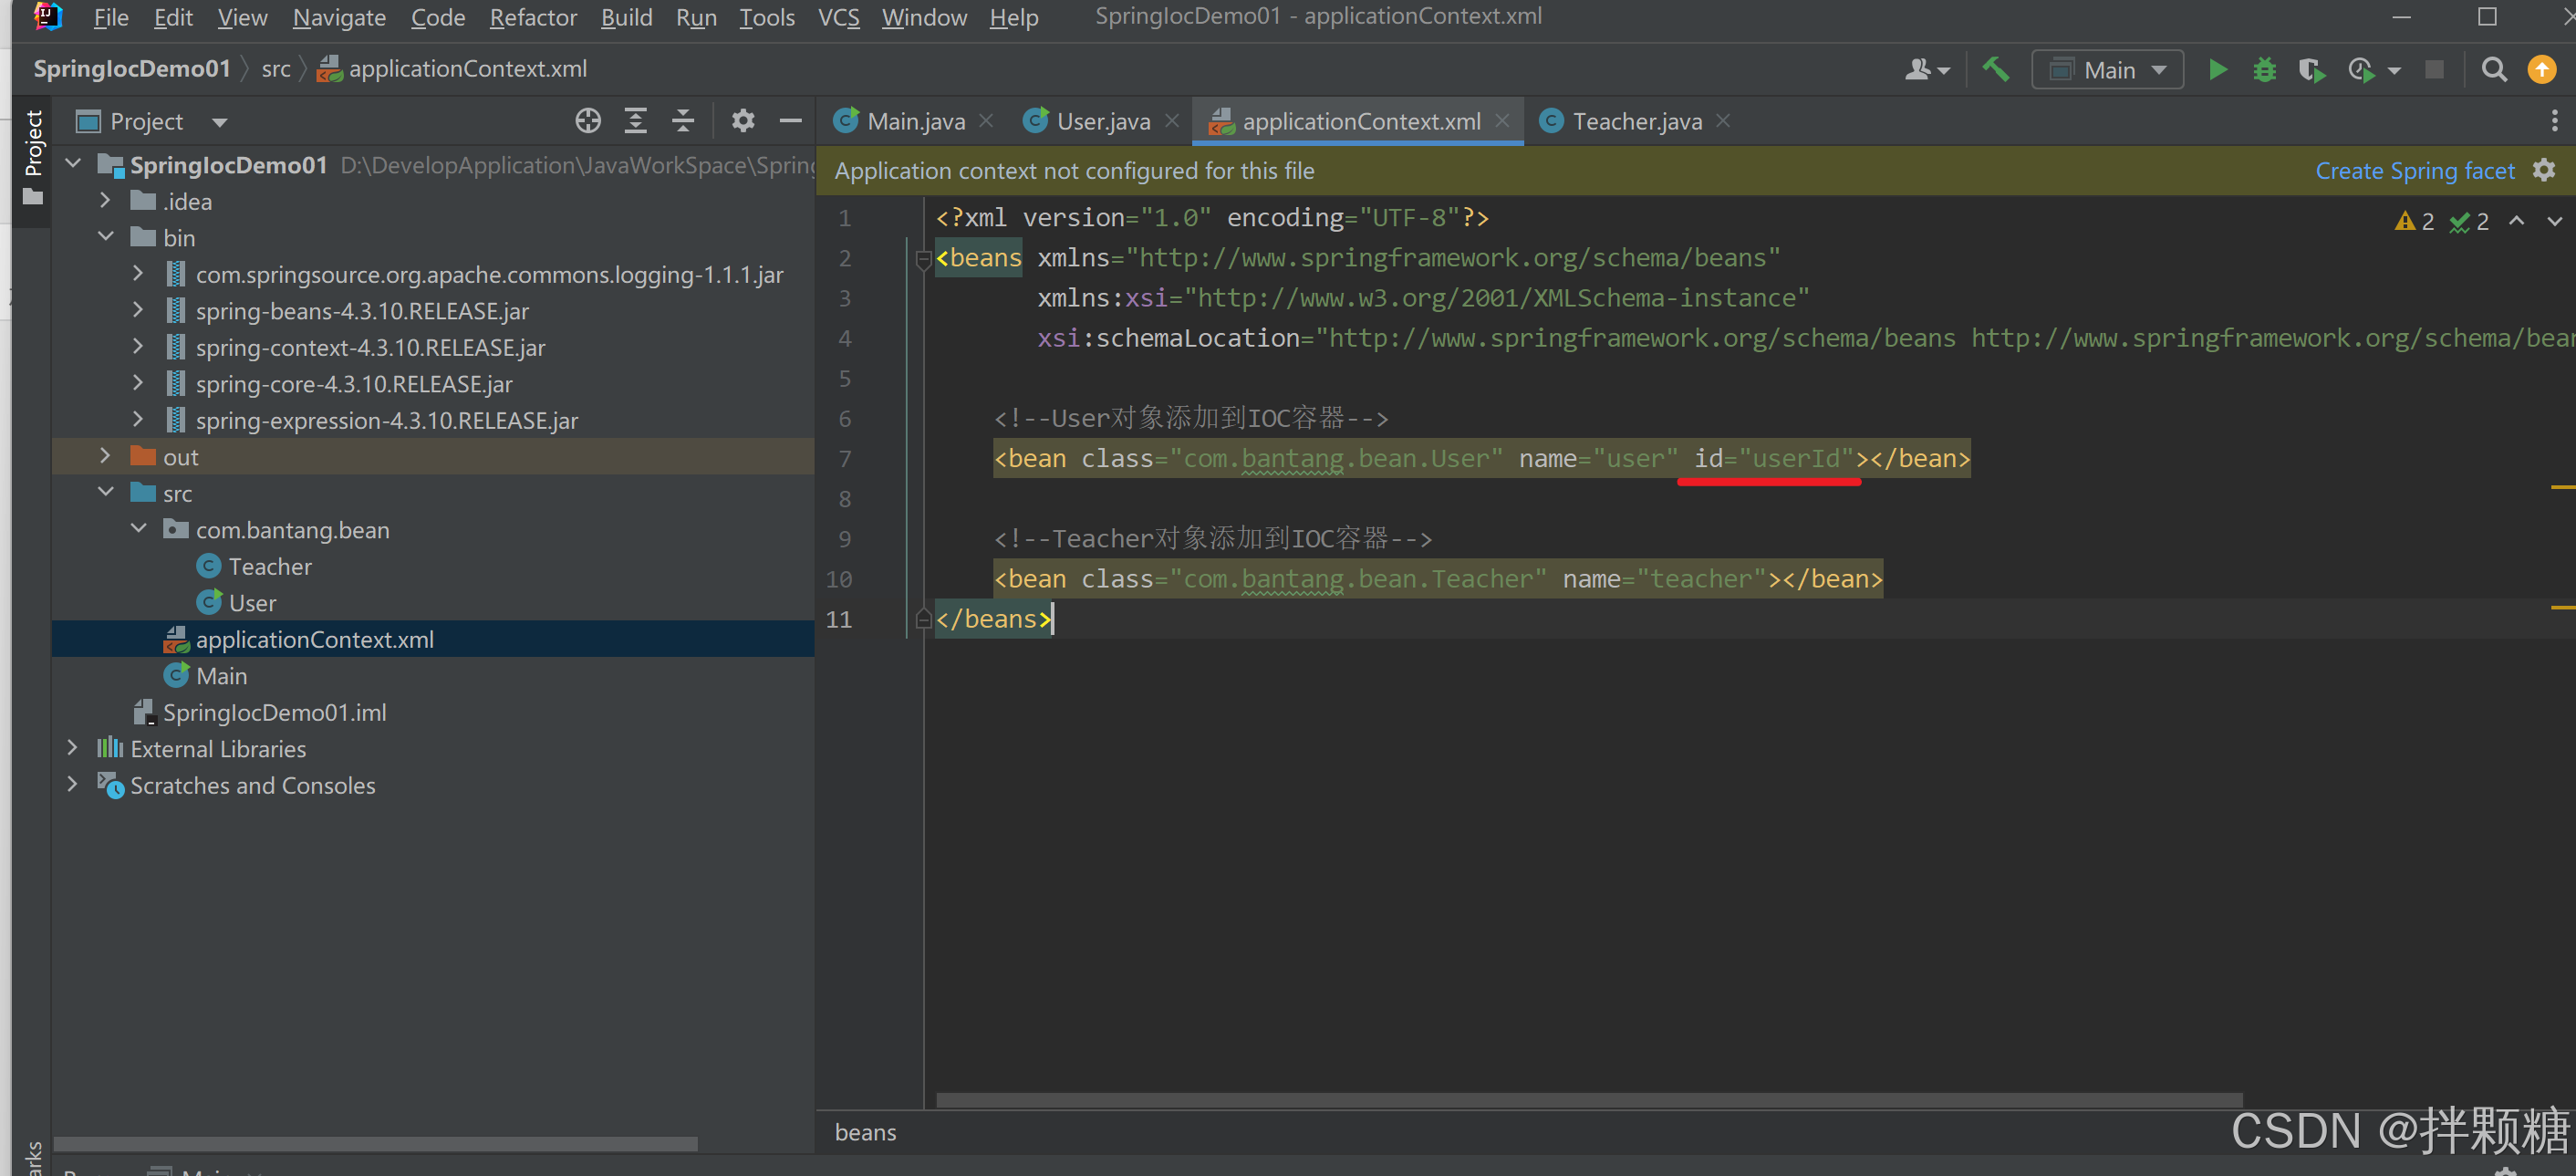Switch to the Teacher.java tab

click(x=1636, y=122)
